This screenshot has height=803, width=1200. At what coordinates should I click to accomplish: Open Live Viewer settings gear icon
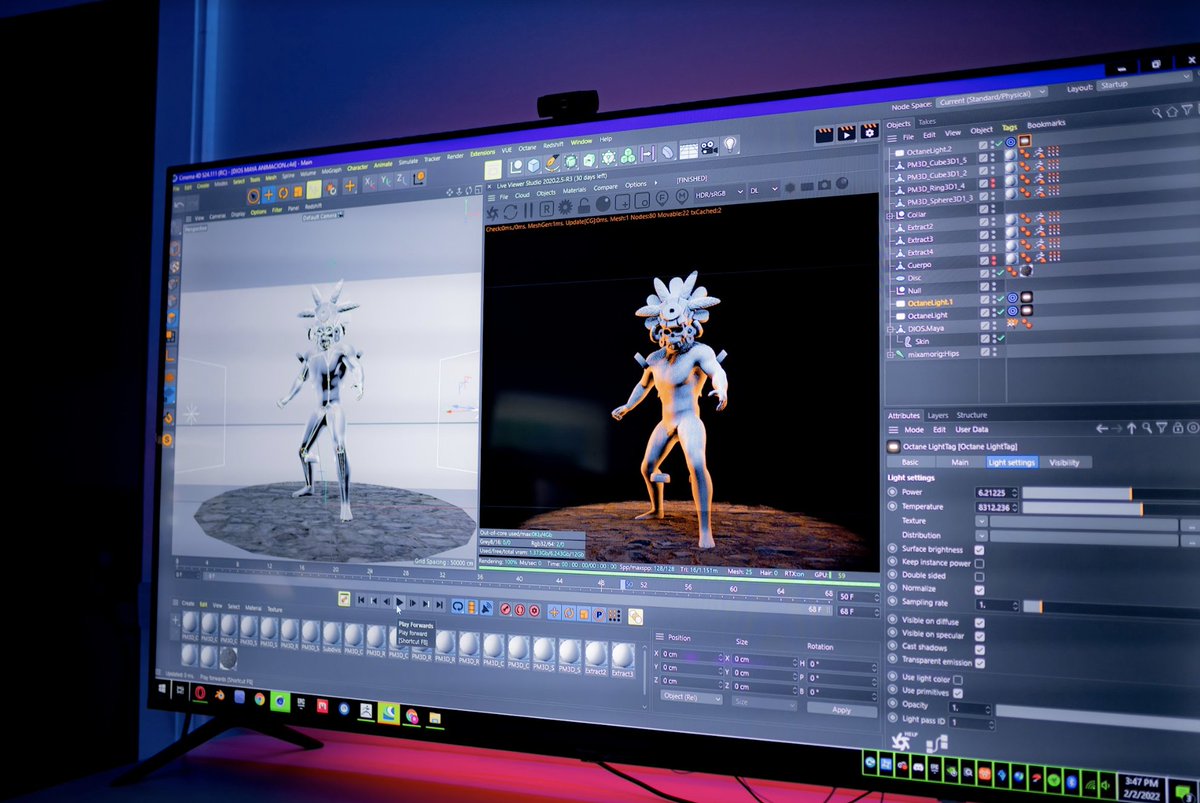tap(564, 207)
